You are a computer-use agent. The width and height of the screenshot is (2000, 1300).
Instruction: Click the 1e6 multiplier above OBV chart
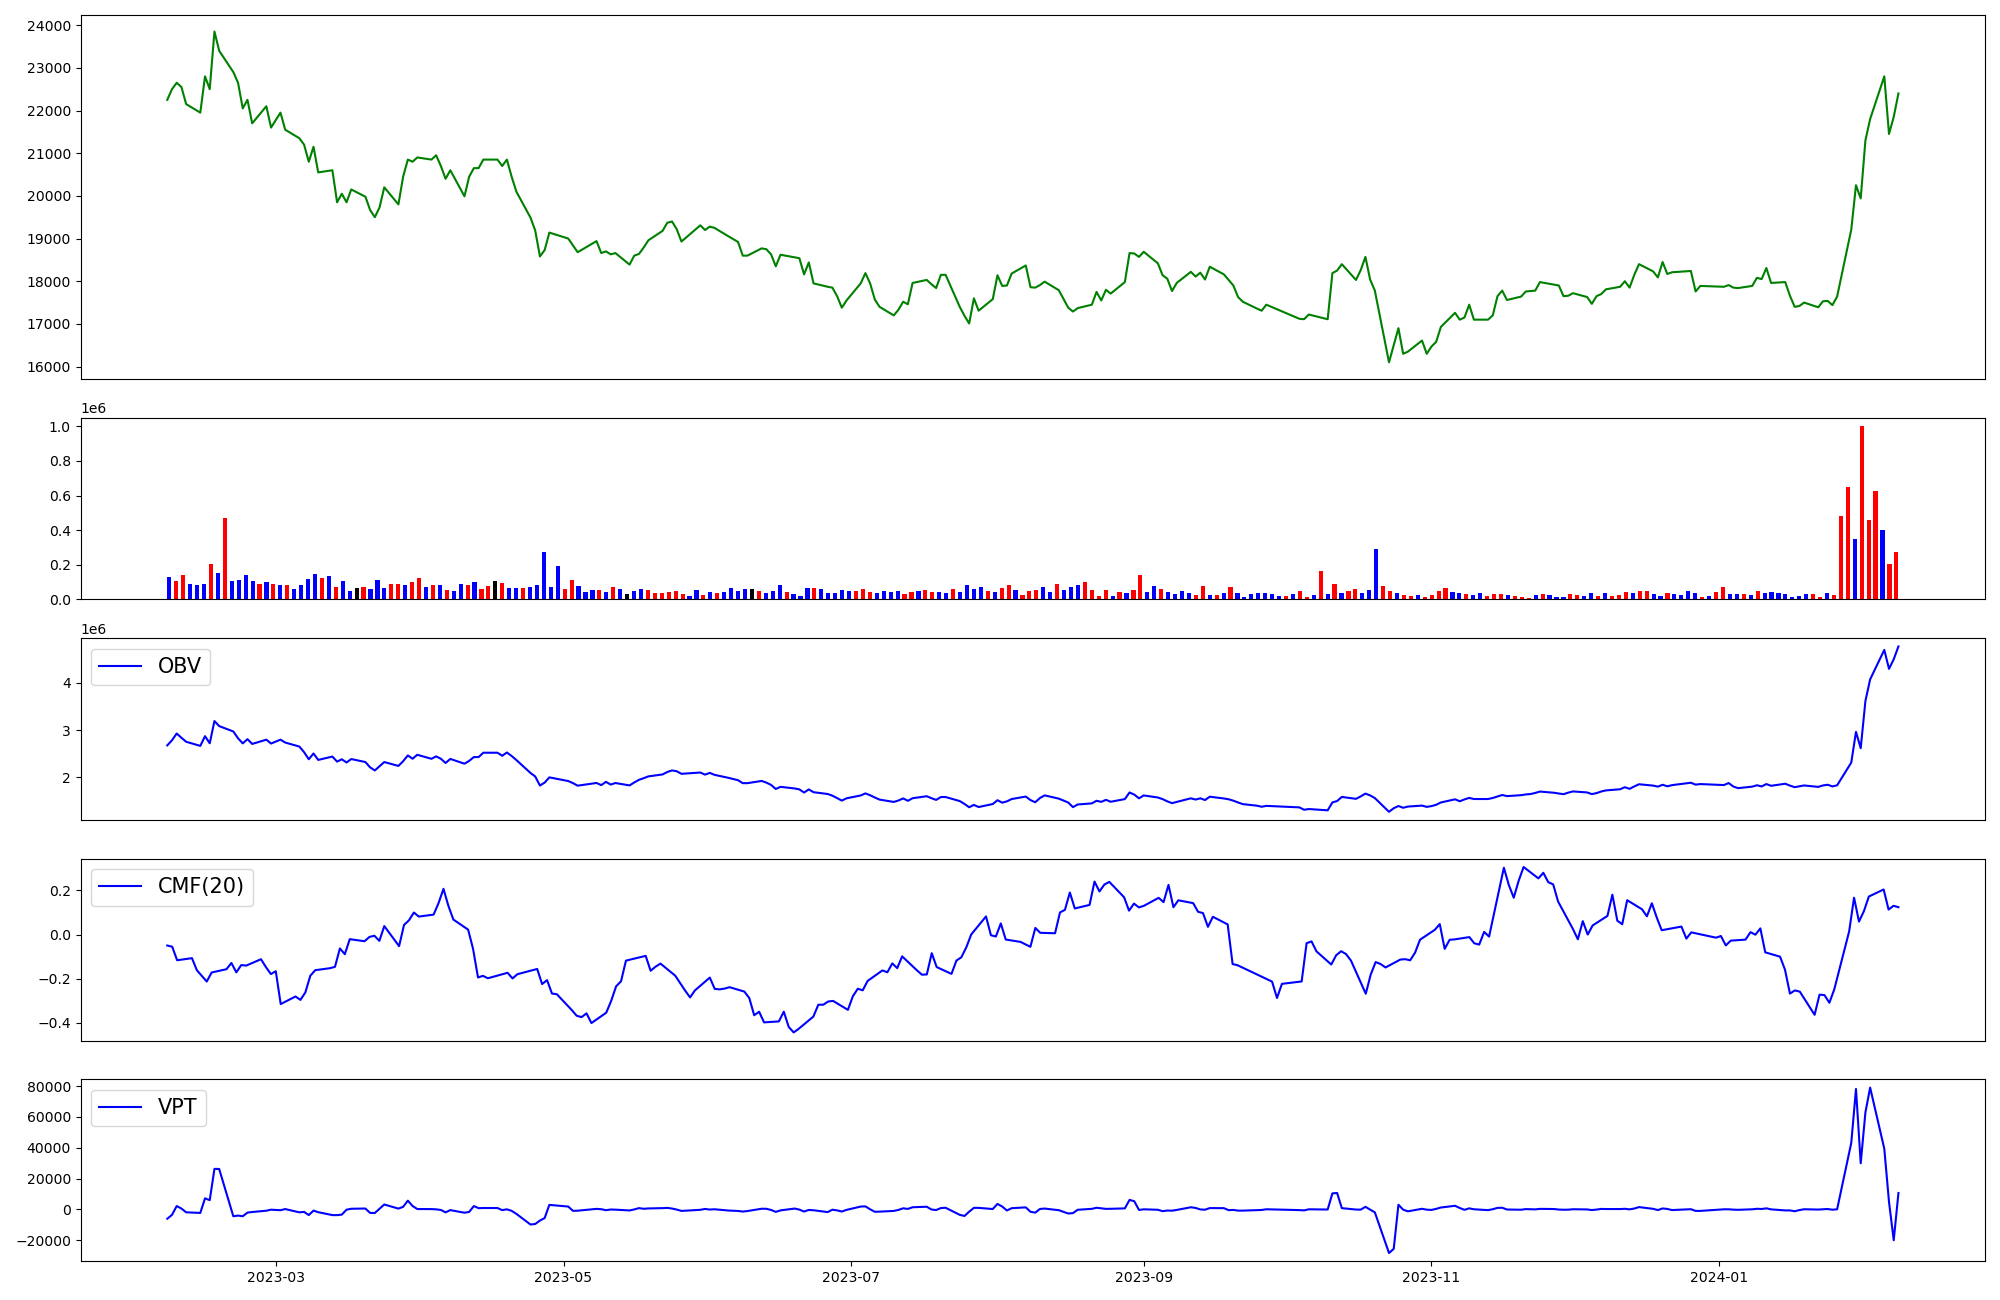[93, 629]
